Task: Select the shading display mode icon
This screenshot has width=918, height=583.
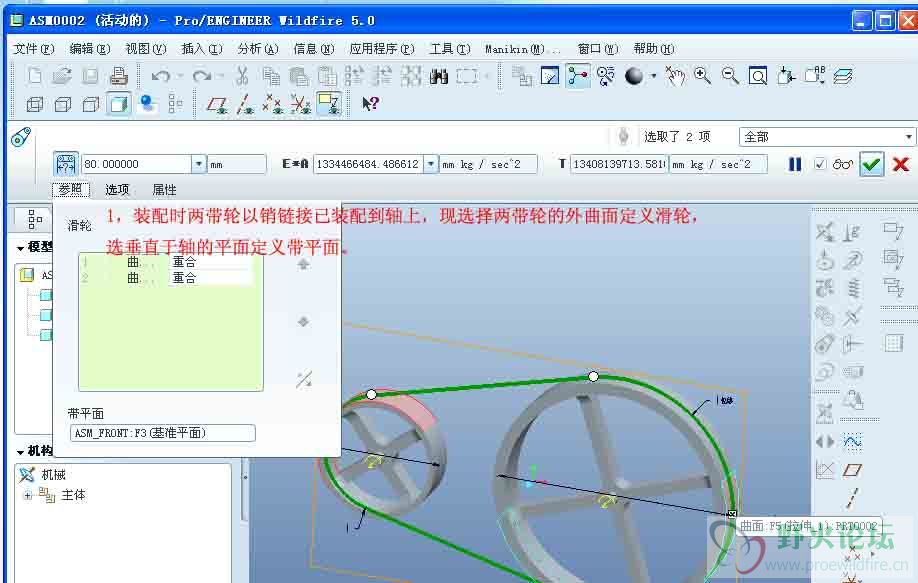Action: [x=119, y=104]
